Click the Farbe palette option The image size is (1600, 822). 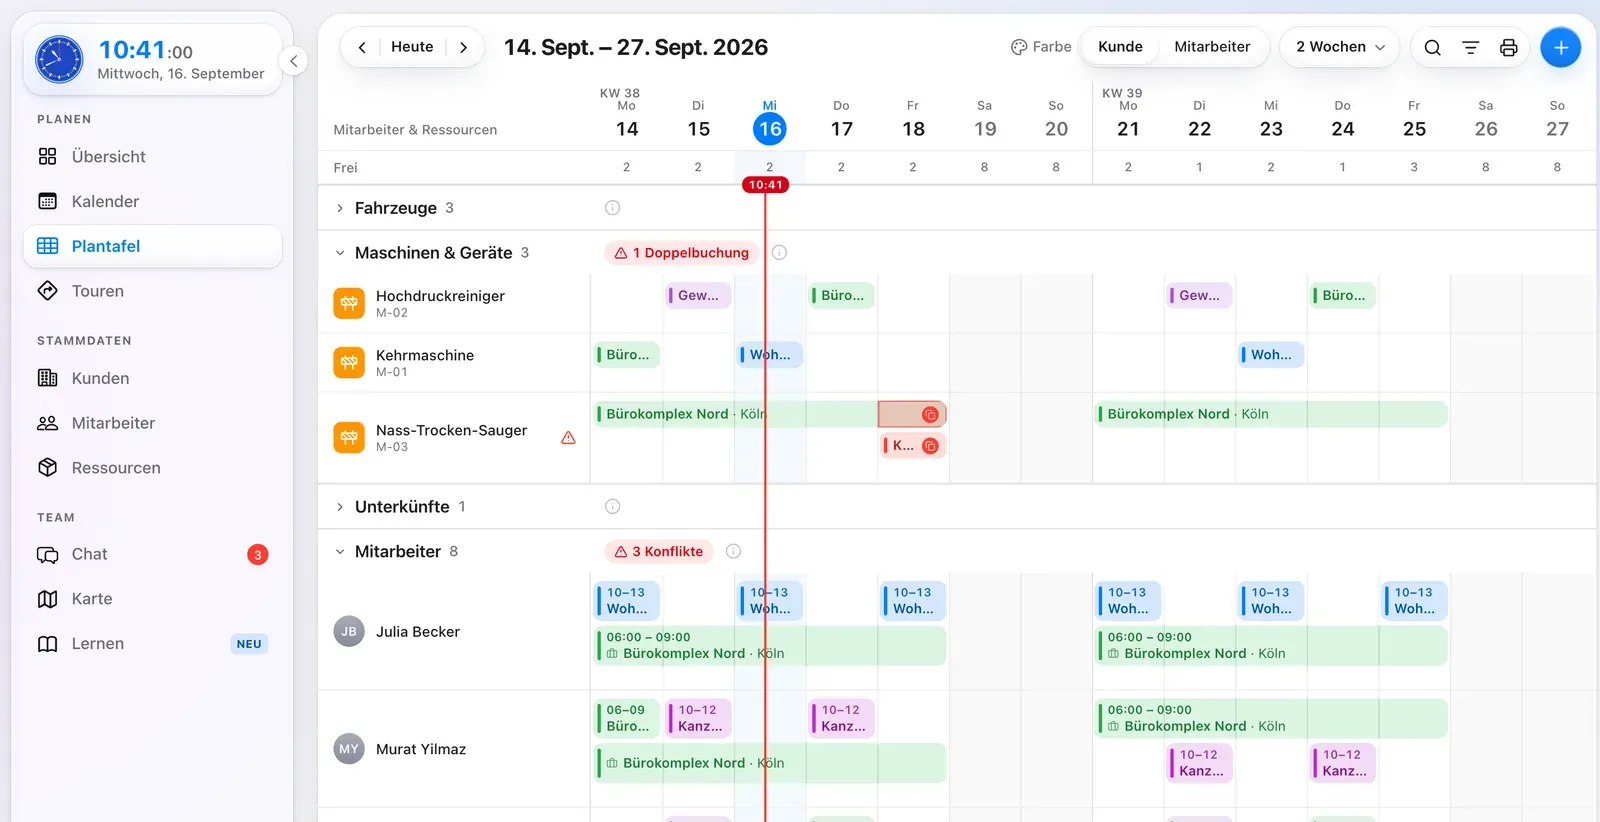[1041, 47]
